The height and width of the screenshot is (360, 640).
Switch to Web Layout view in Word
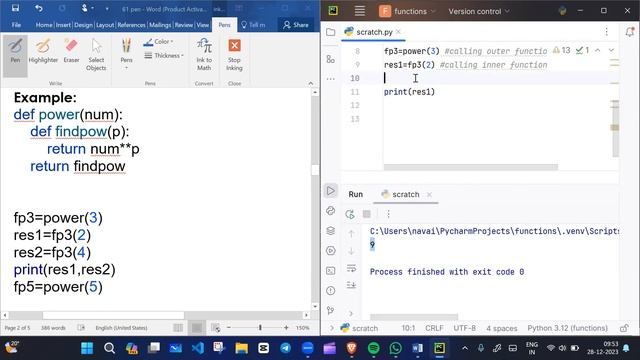pos(216,328)
